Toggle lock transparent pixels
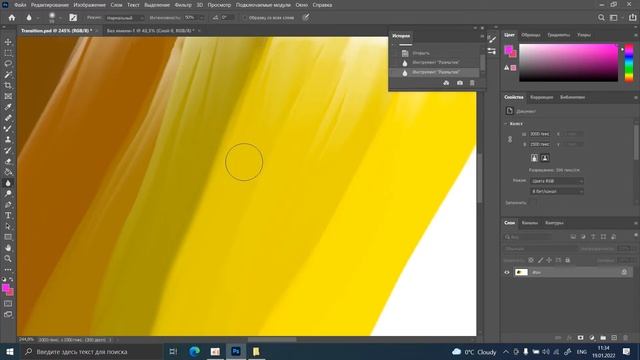This screenshot has height=360, width=640. 531,260
